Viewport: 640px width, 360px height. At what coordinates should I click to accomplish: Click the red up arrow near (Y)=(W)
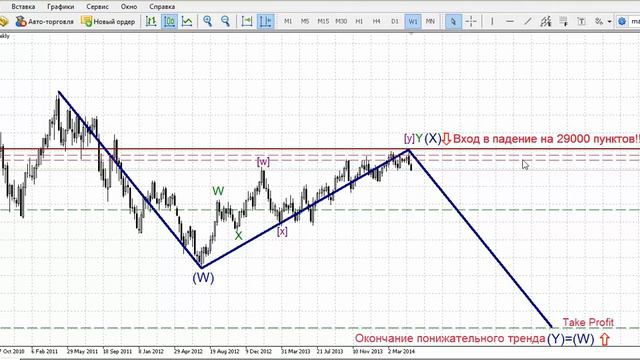(604, 339)
